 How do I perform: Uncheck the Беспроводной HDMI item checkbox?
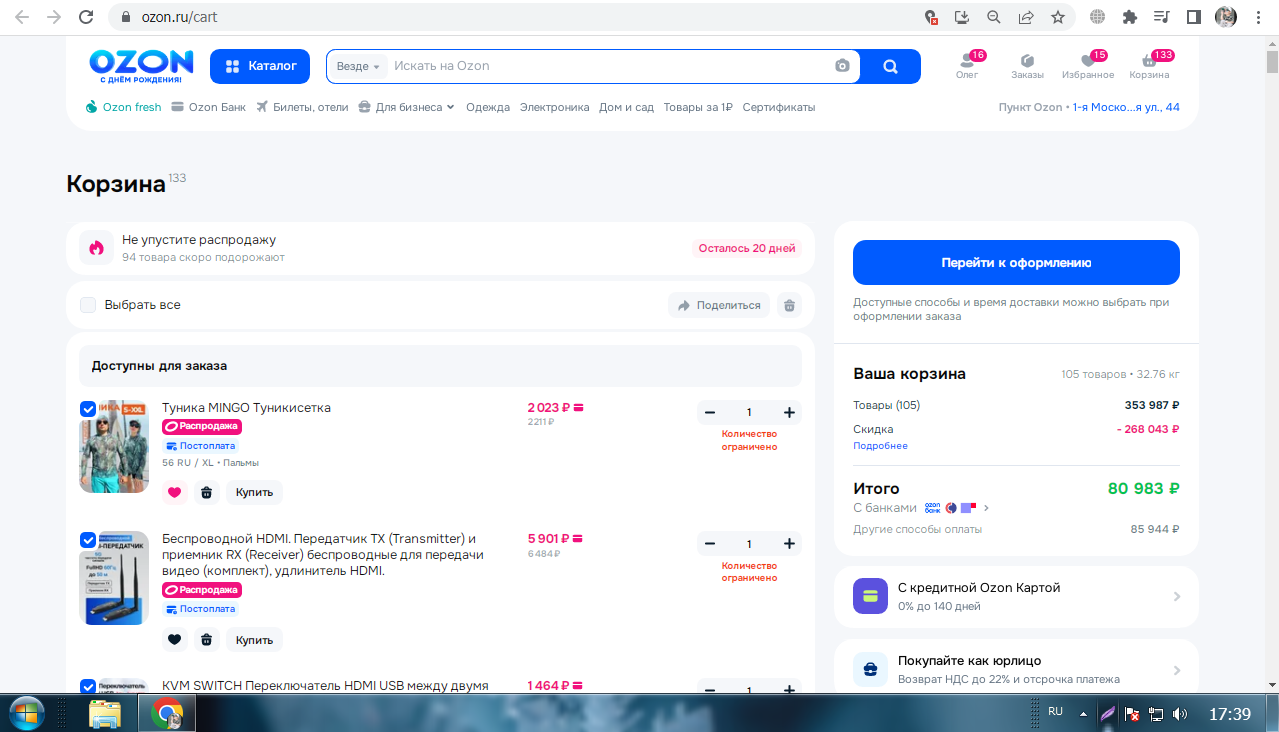pos(88,540)
